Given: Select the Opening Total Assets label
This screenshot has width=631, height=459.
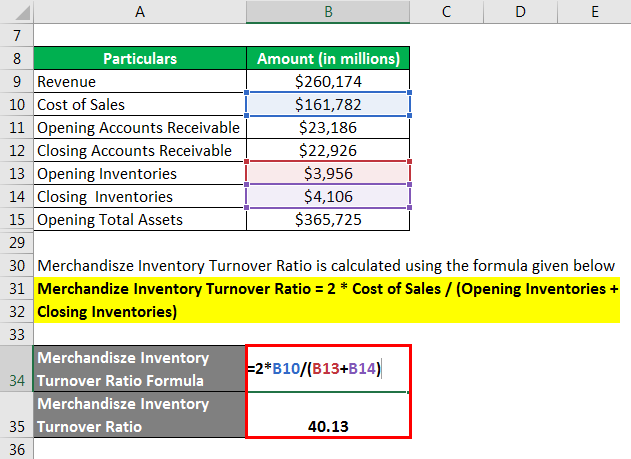Looking at the screenshot, I should click(140, 219).
